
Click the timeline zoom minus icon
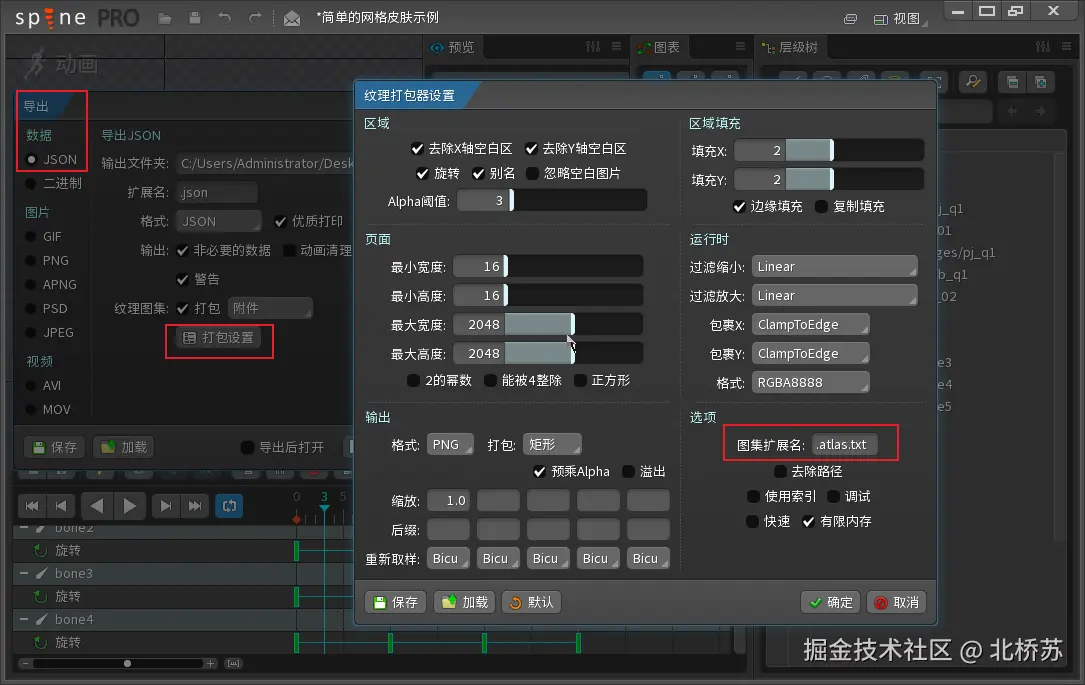pyautogui.click(x=25, y=664)
